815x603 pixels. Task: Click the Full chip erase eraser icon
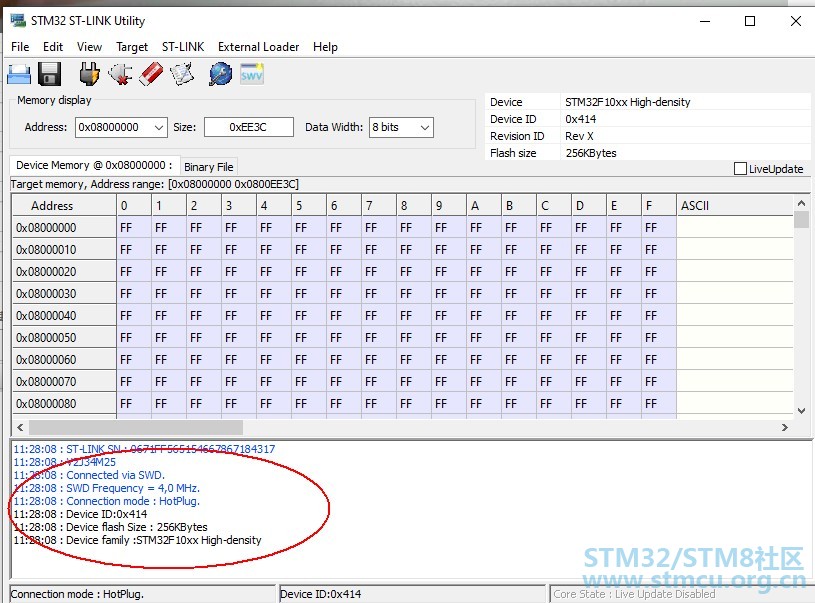click(151, 74)
